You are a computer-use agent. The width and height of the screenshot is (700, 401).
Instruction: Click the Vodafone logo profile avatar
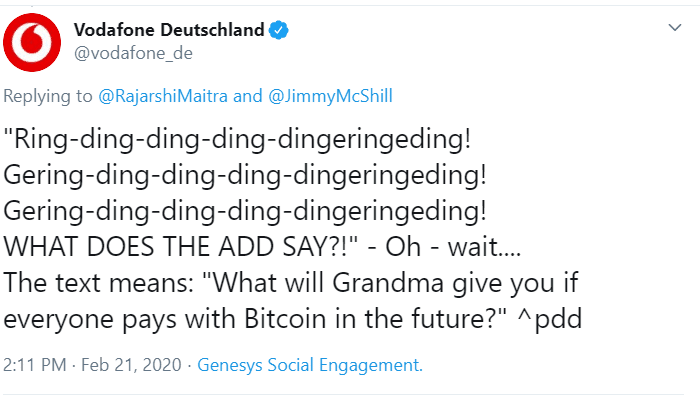(34, 41)
